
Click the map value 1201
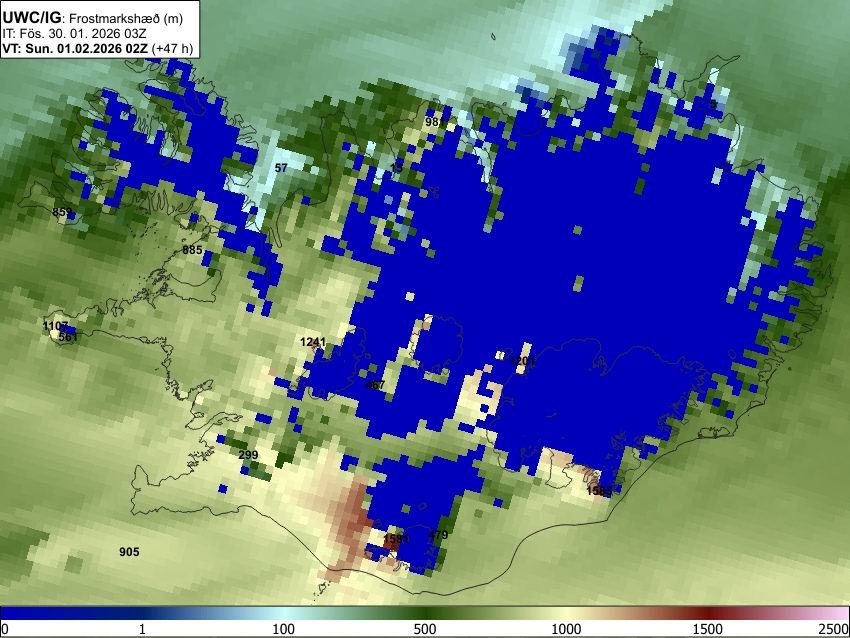pos(523,361)
